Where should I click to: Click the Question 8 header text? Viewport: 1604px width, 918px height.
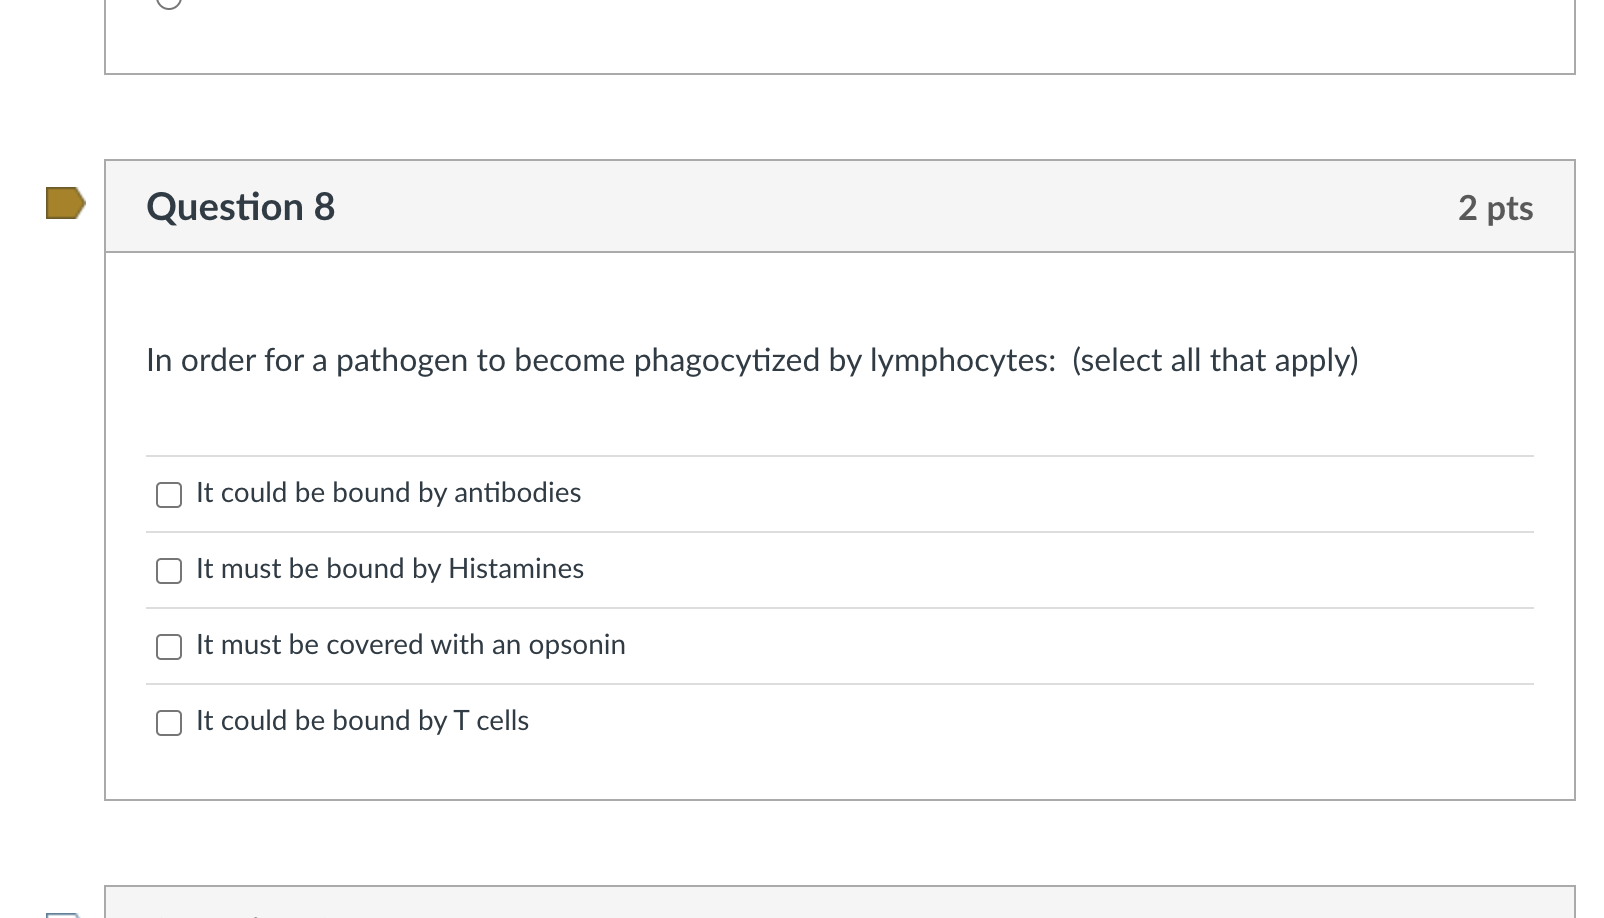click(240, 207)
